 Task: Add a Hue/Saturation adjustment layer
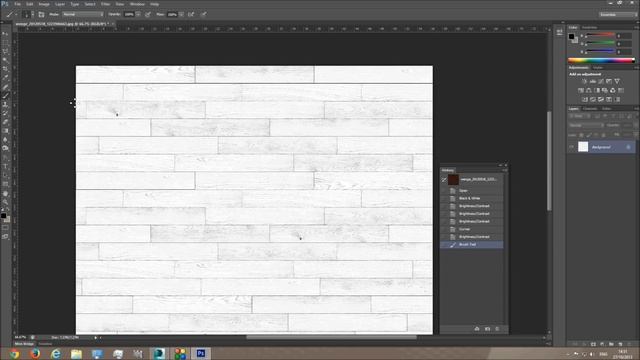(x=581, y=90)
